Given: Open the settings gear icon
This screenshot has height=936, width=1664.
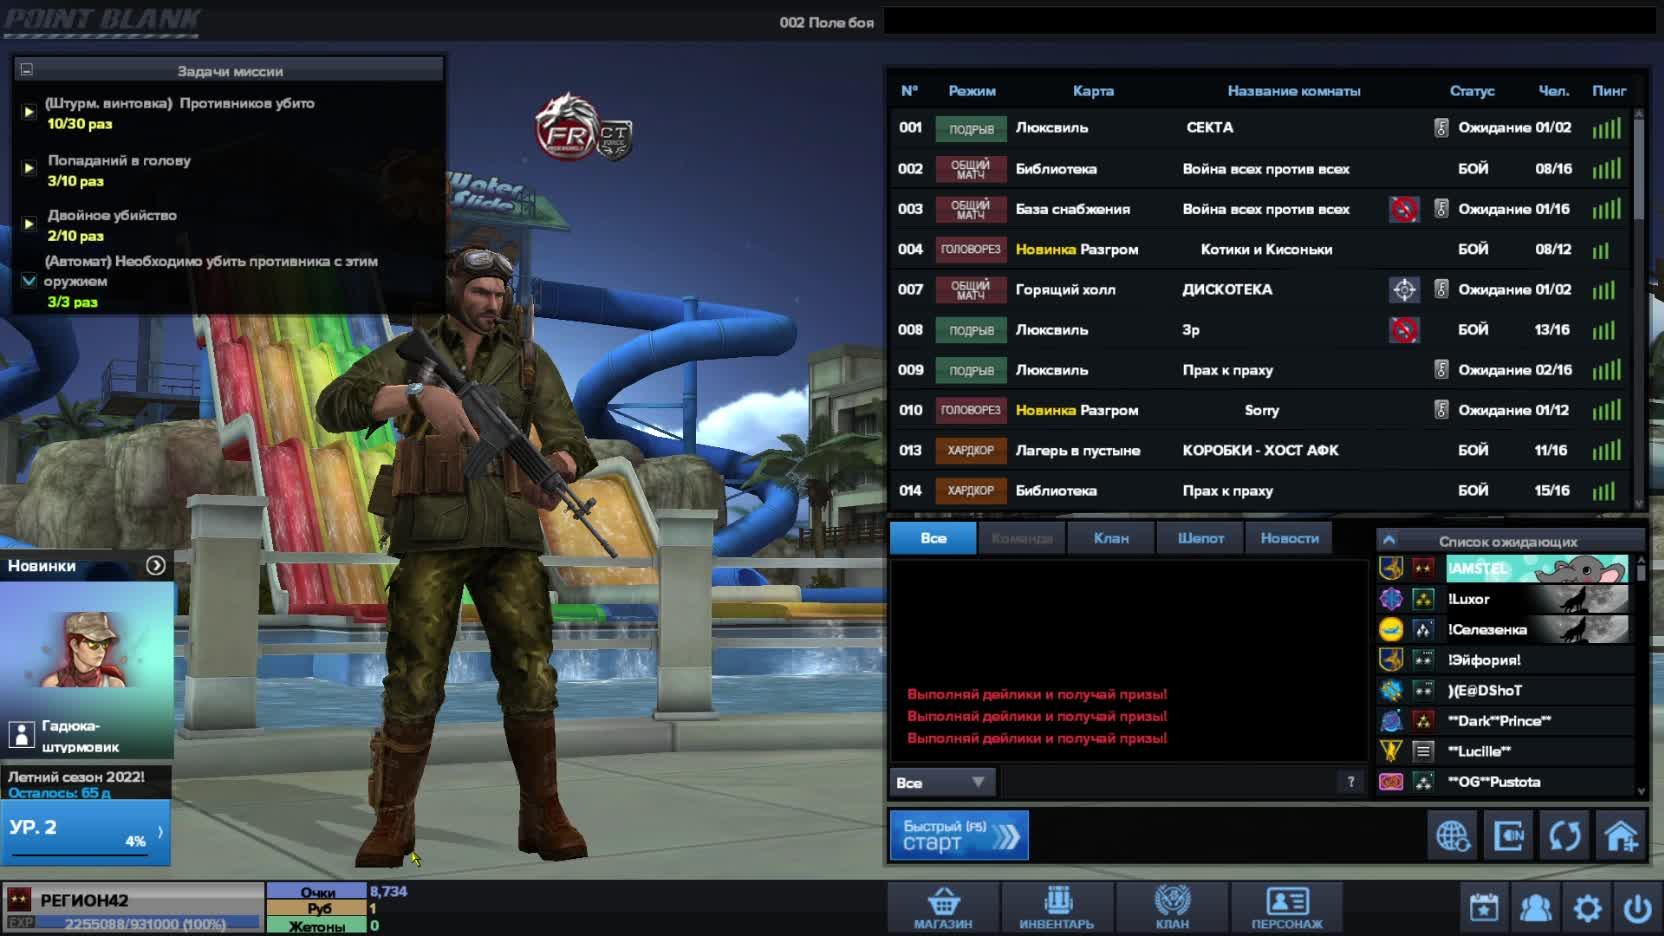Looking at the screenshot, I should pyautogui.click(x=1587, y=908).
